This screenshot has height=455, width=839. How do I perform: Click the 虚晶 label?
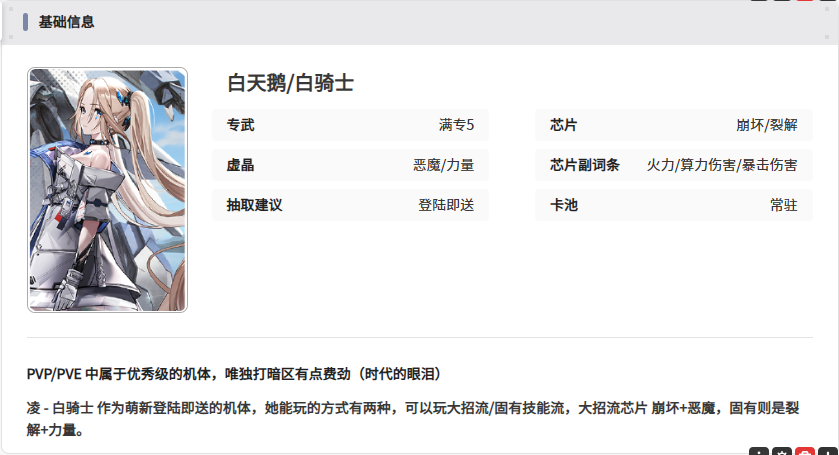[240, 165]
